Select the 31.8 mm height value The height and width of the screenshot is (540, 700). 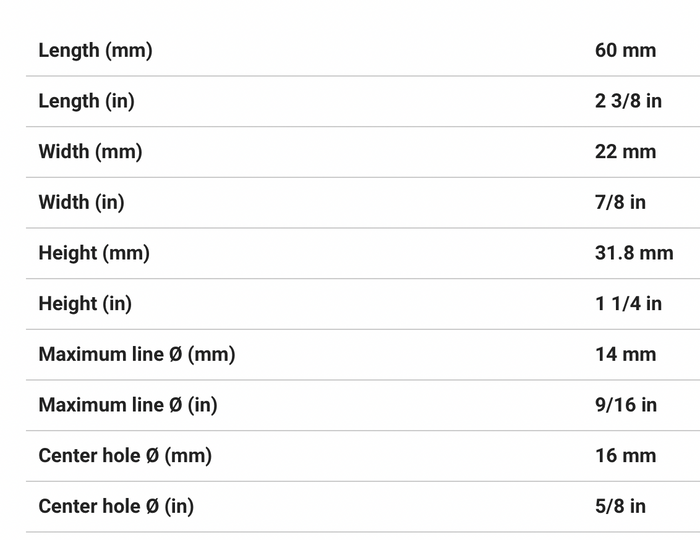tap(634, 253)
